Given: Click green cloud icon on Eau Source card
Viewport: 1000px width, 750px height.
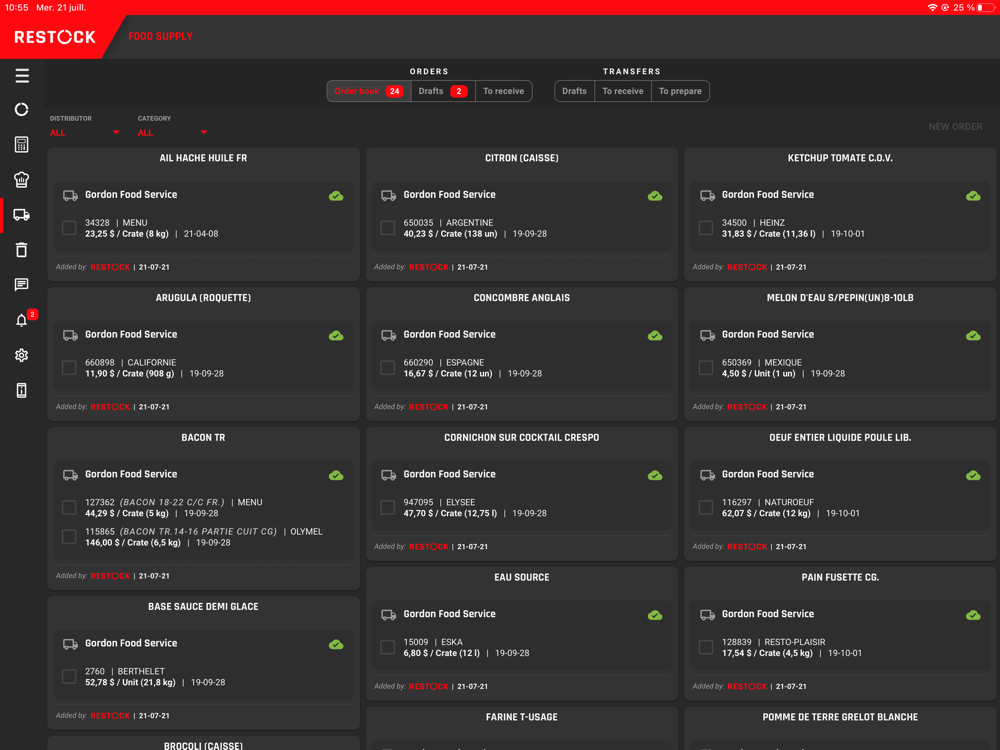Looking at the screenshot, I should [655, 615].
